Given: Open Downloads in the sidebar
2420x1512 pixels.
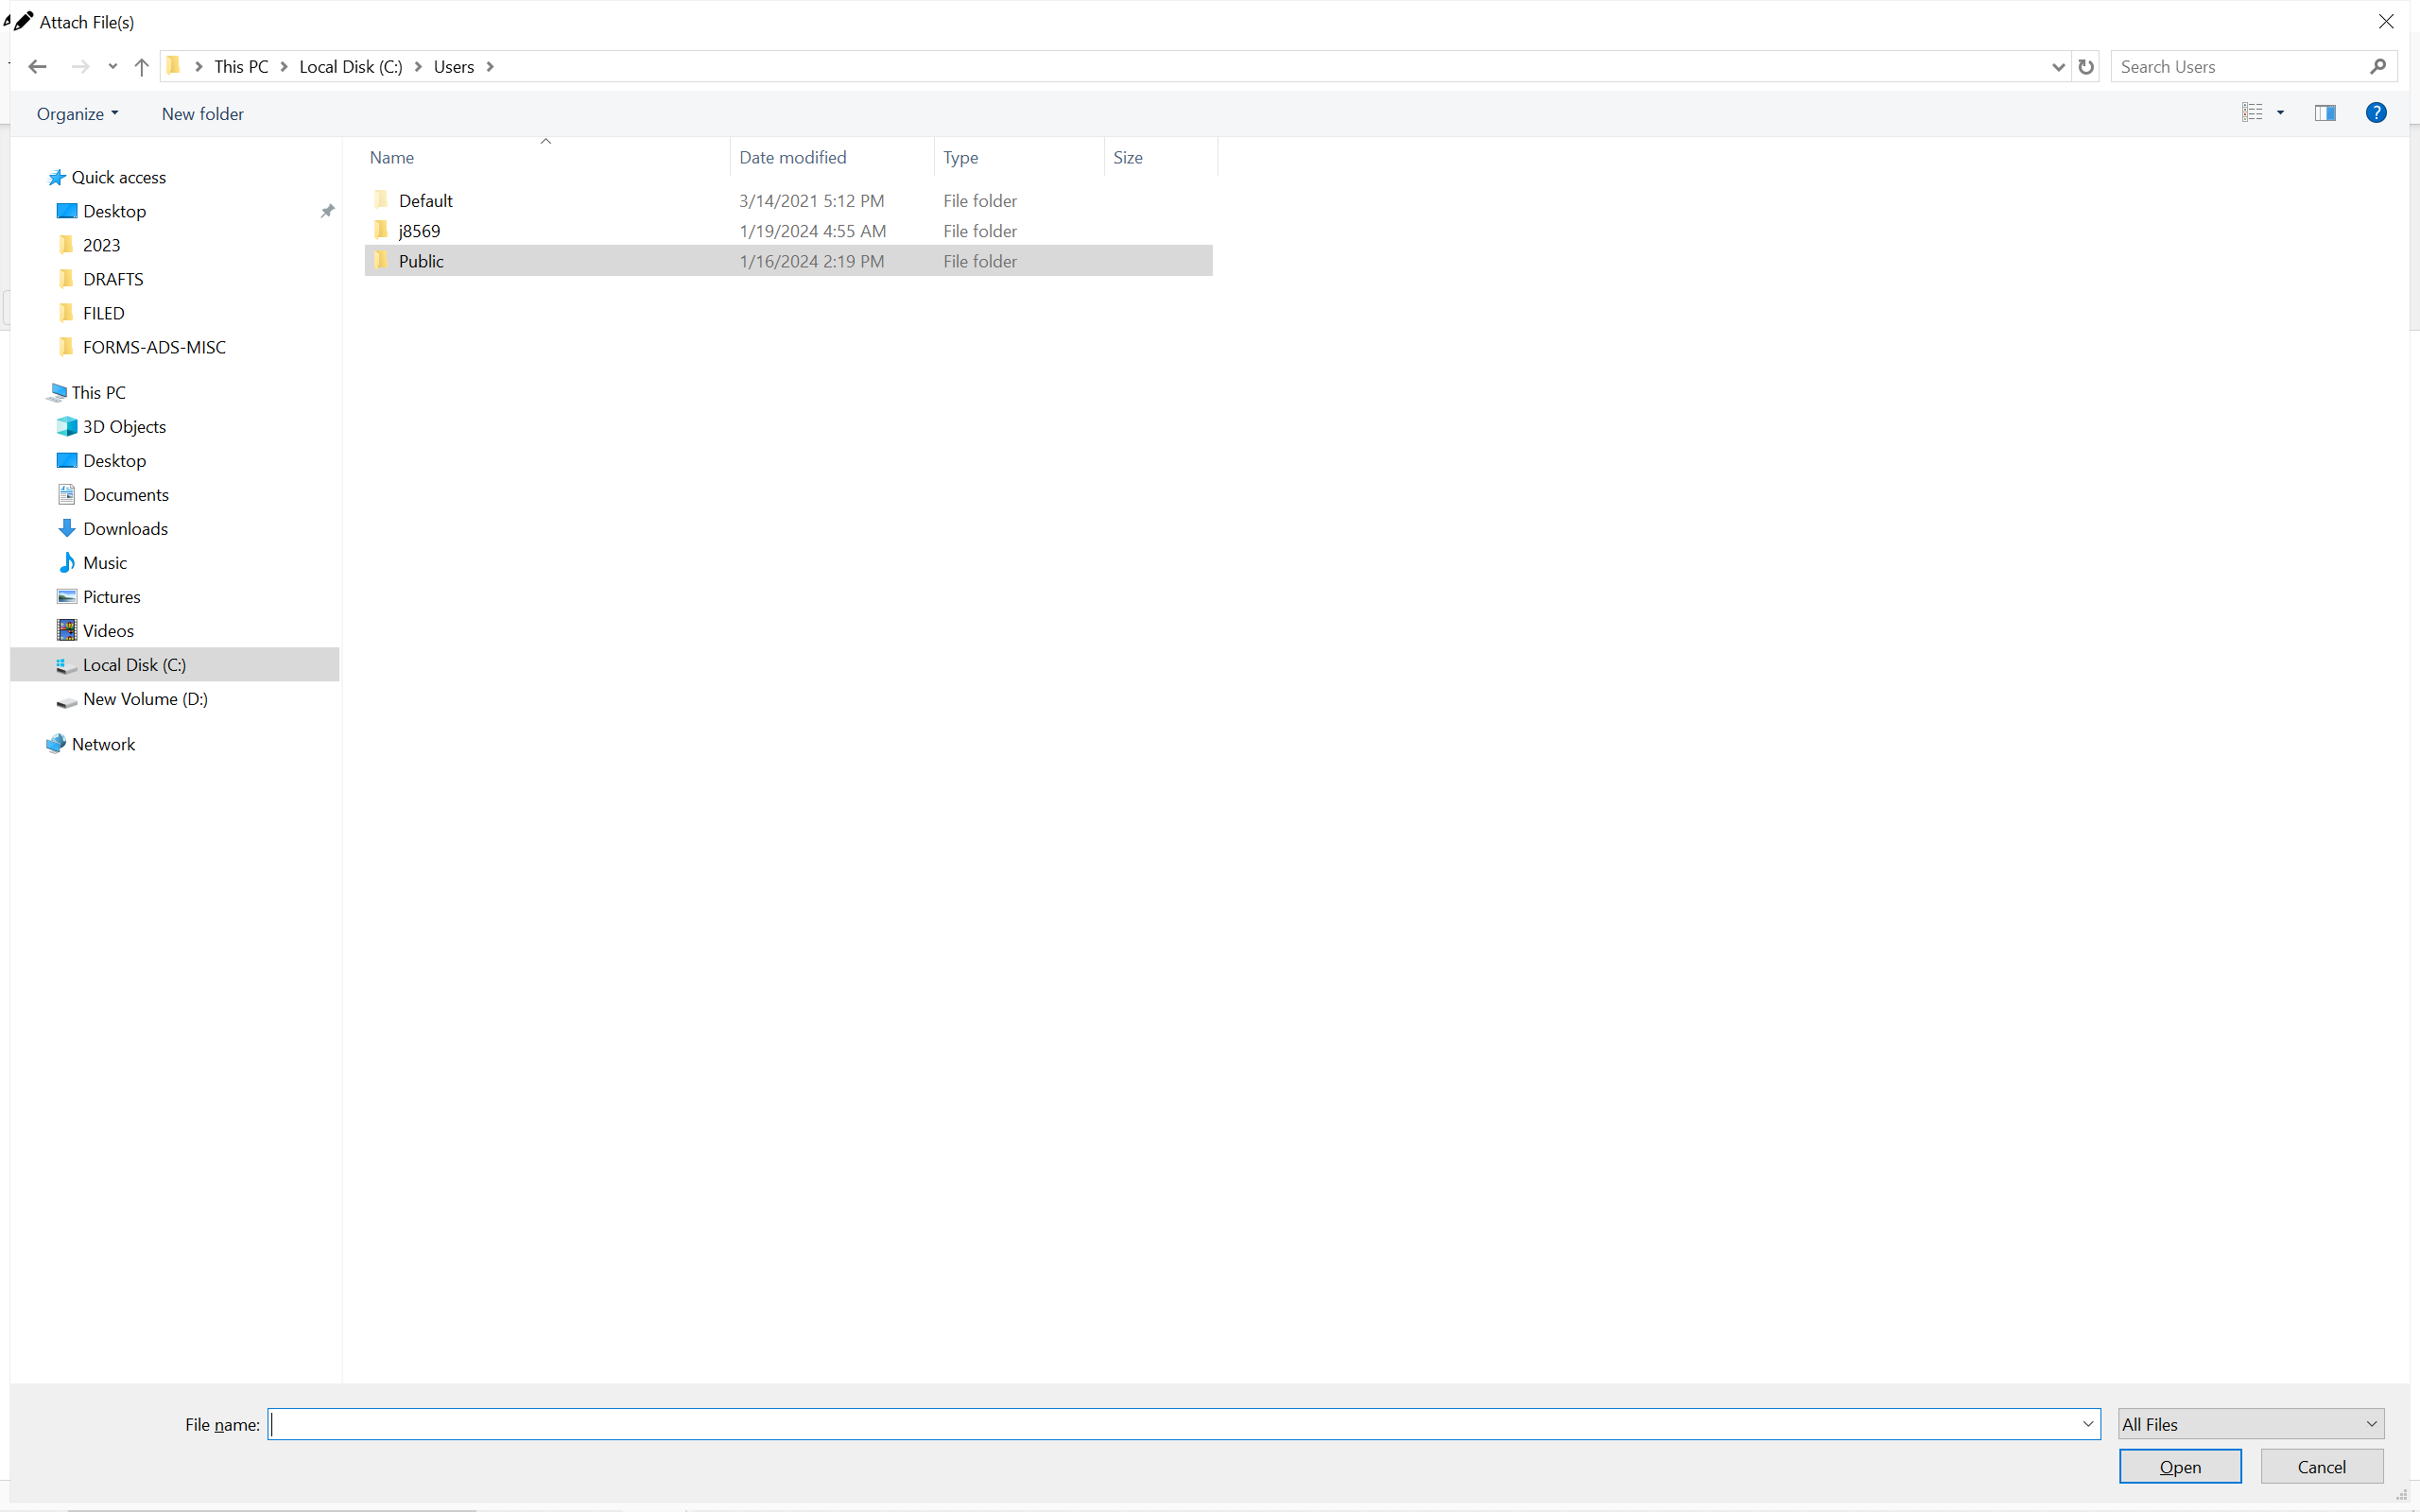Looking at the screenshot, I should coord(125,529).
